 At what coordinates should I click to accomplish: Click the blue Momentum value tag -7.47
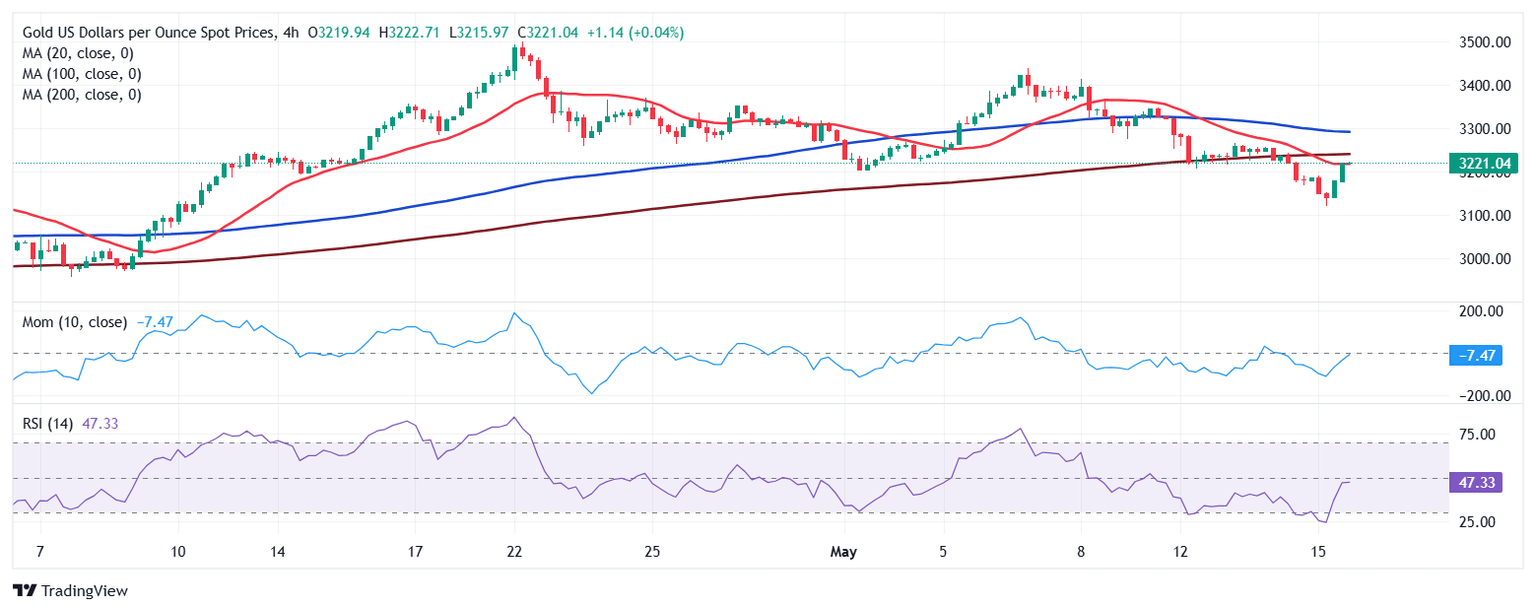click(x=1477, y=355)
